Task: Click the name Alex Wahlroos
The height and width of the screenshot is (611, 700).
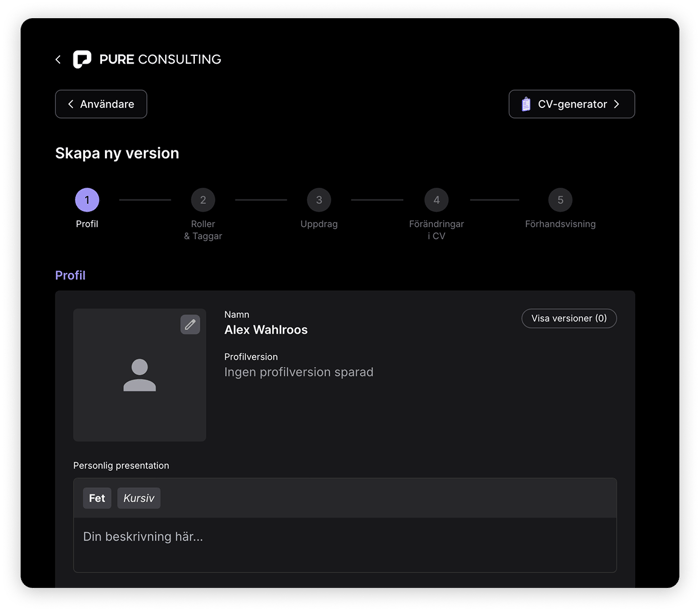Action: pyautogui.click(x=266, y=330)
